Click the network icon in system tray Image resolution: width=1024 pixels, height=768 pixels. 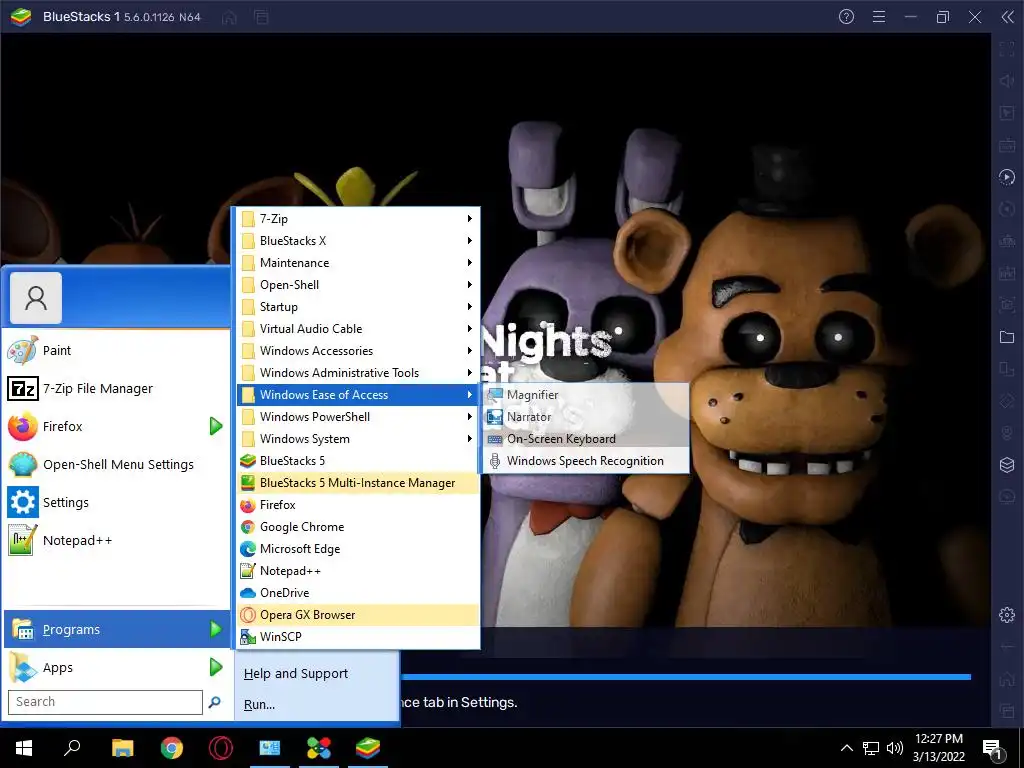(871, 748)
